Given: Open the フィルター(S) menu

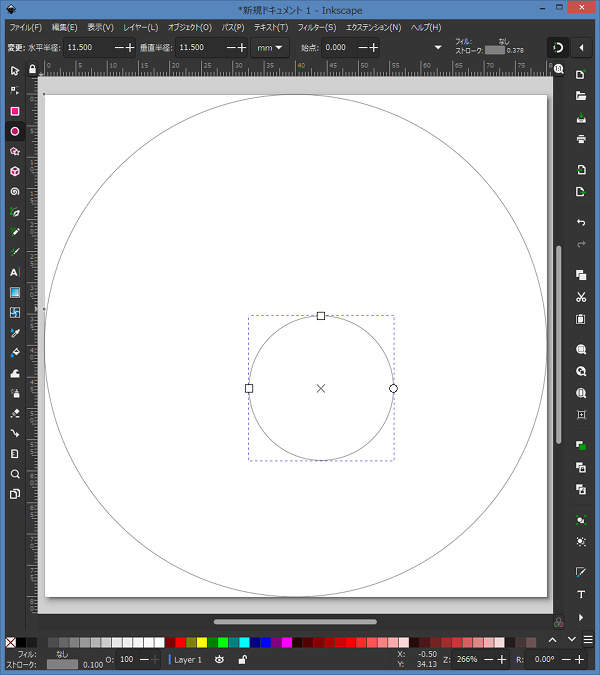Looking at the screenshot, I should click(x=317, y=28).
